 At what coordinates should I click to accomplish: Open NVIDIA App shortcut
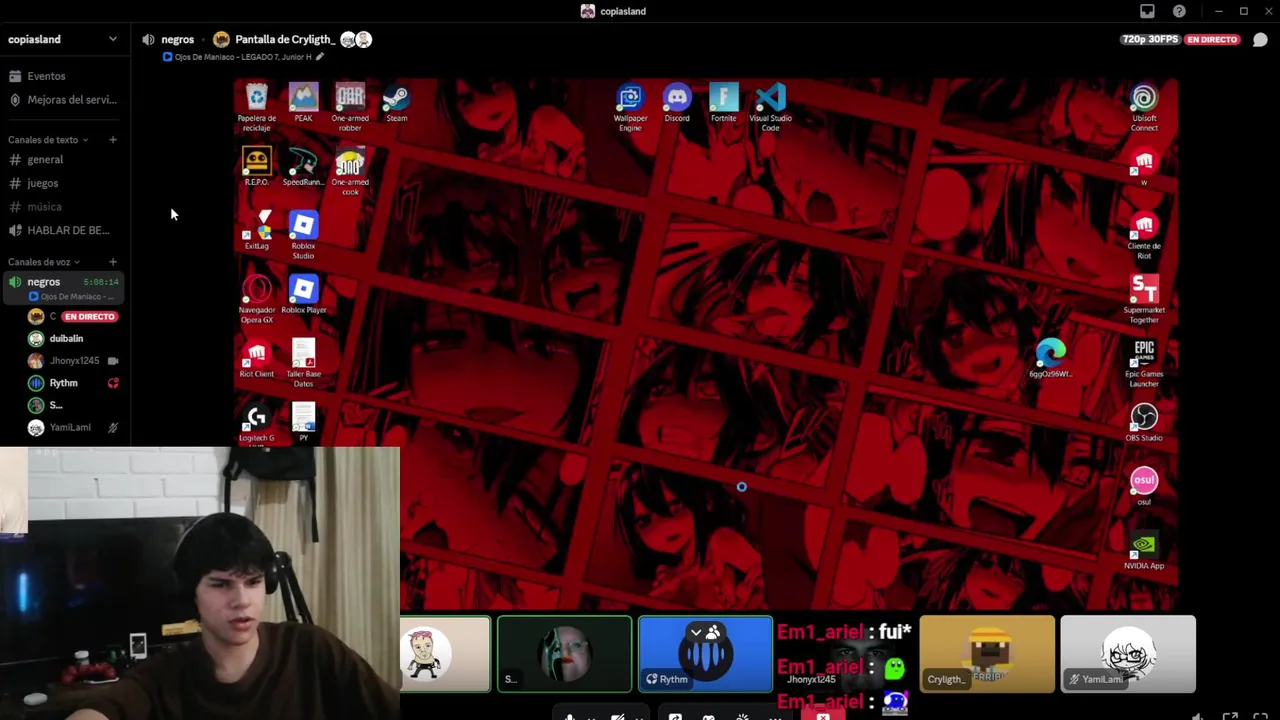click(1144, 550)
